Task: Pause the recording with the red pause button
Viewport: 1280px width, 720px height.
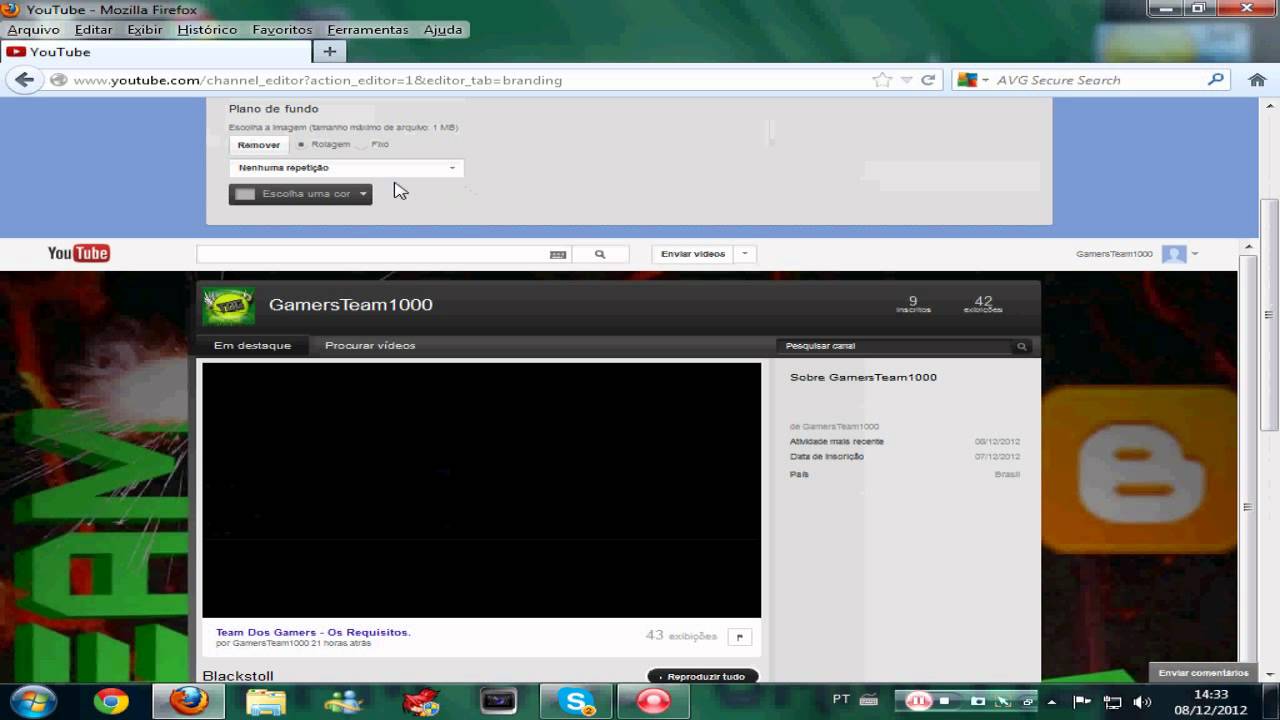Action: pos(918,701)
